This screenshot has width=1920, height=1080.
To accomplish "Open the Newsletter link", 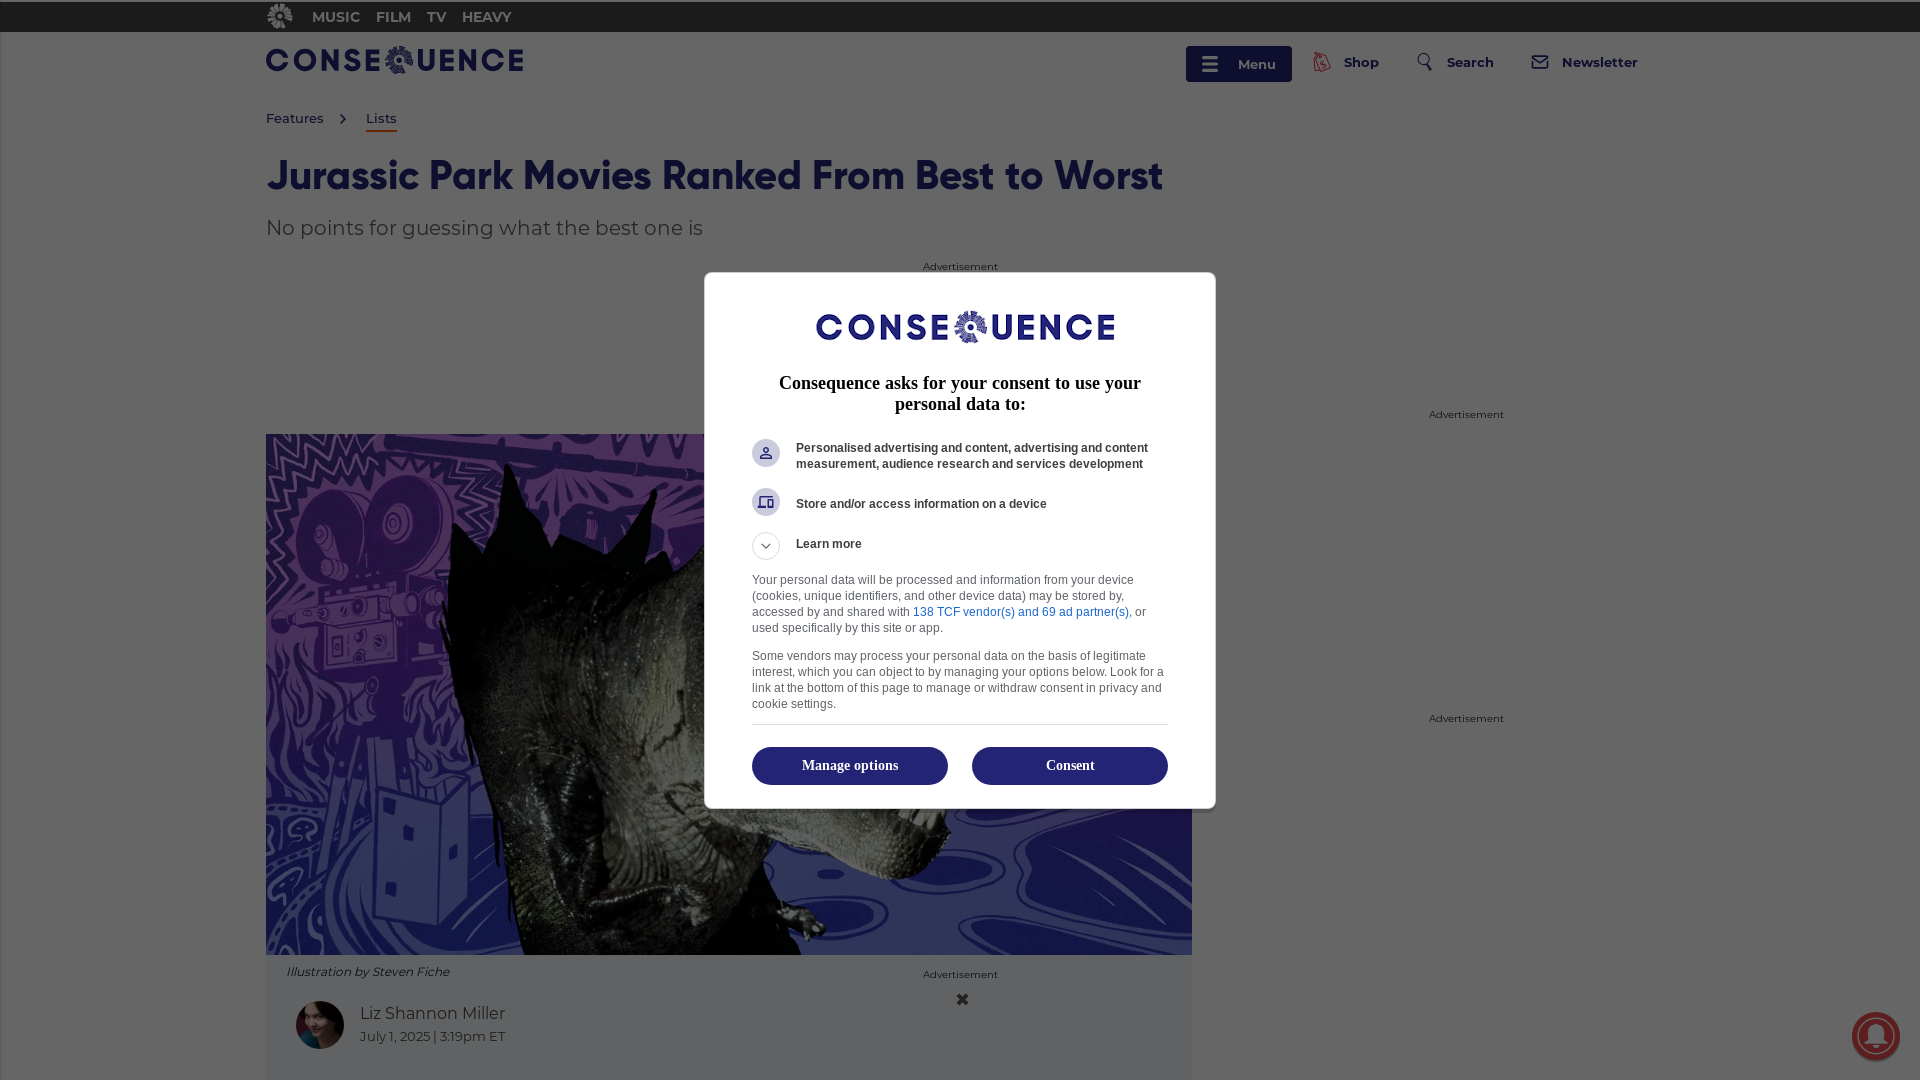I will click(1599, 62).
